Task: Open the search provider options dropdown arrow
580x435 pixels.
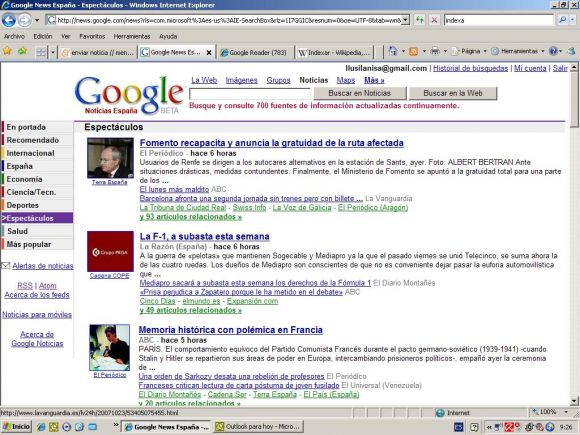Action: (573, 20)
